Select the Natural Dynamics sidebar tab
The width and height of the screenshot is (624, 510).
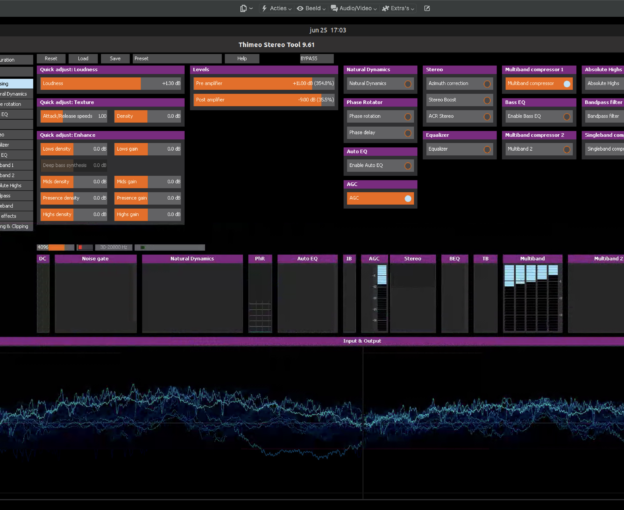click(16, 94)
